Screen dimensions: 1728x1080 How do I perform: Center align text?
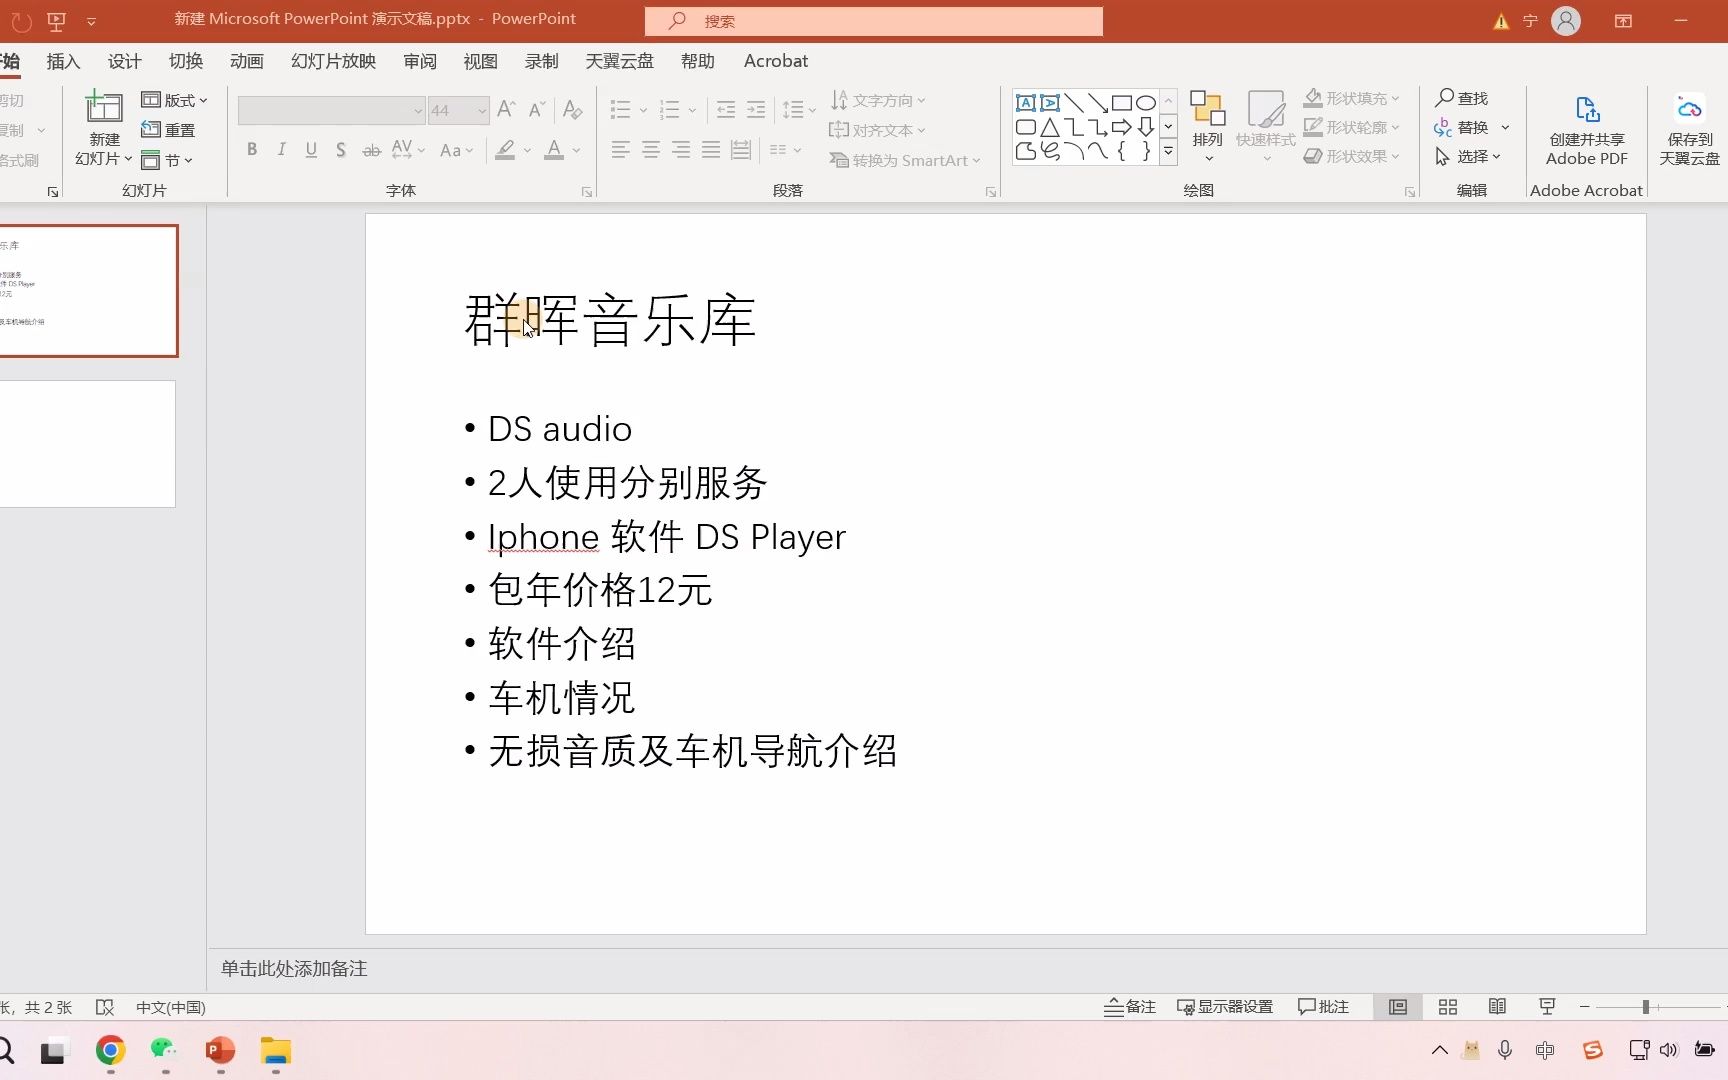click(650, 150)
